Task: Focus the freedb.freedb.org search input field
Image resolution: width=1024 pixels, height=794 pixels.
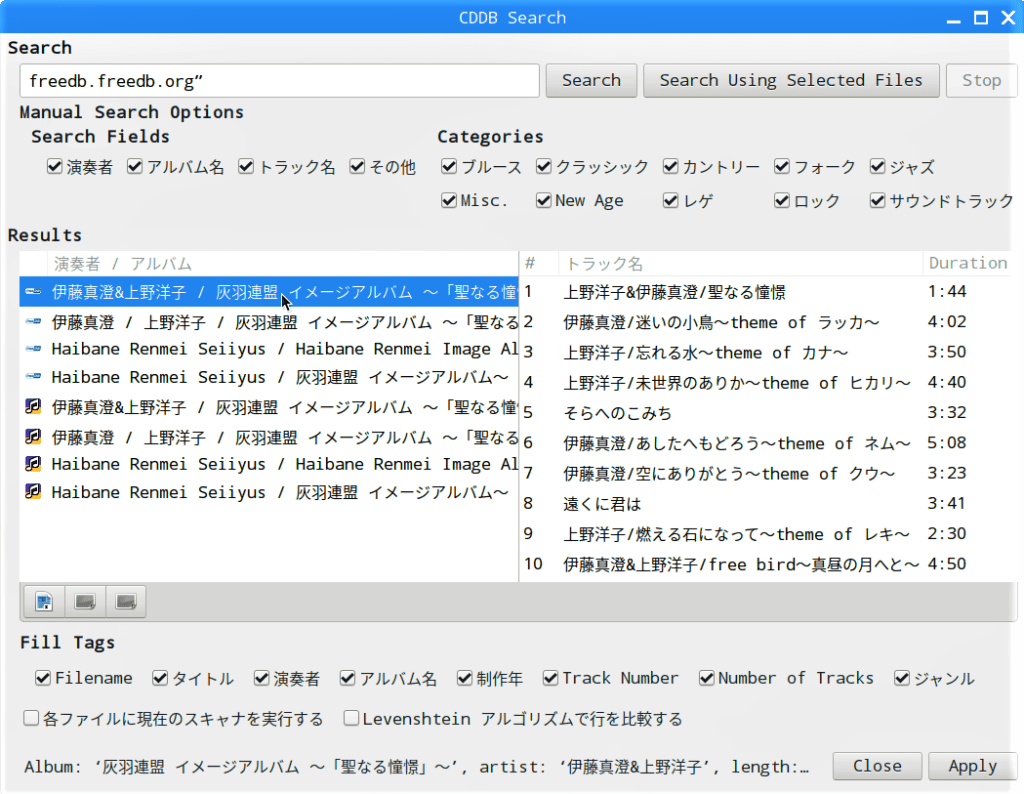Action: click(x=279, y=81)
